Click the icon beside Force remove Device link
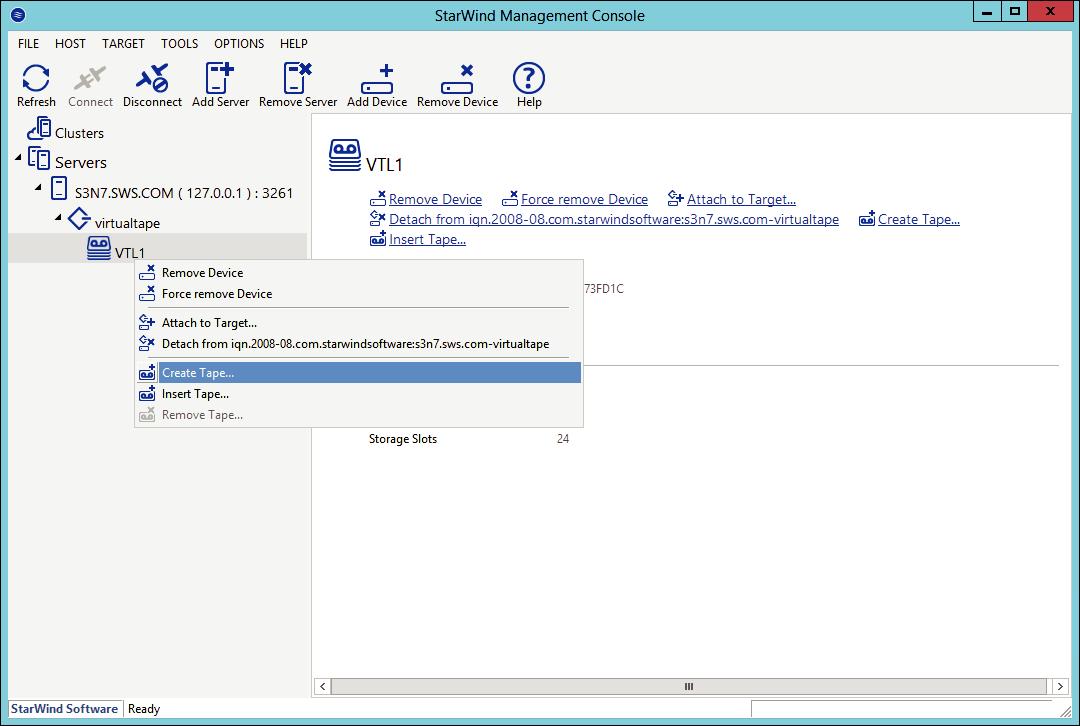Screen dimensions: 1080x726 click(x=510, y=199)
